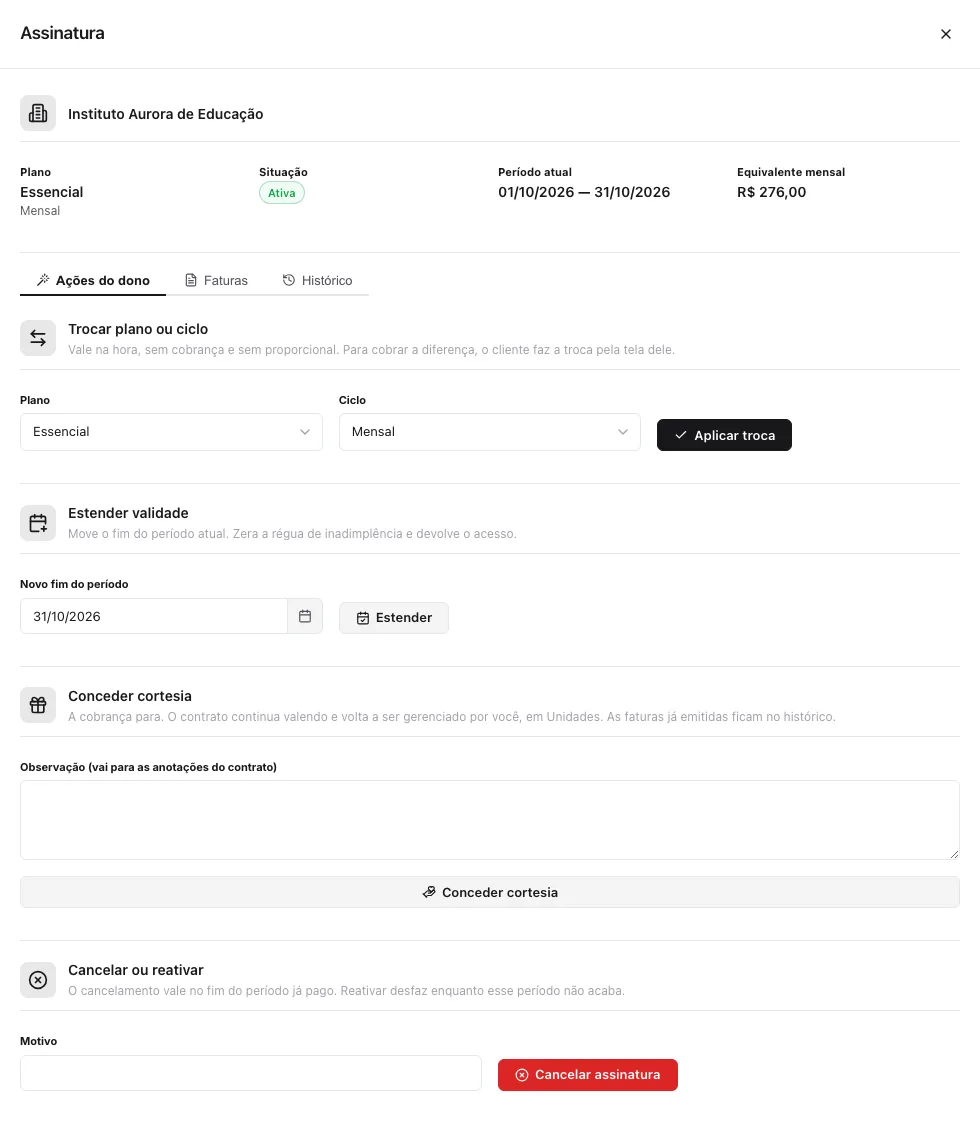Image resolution: width=980 pixels, height=1147 pixels.
Task: Click the calendar-plus icon beside Estender validade
Action: [x=38, y=523]
